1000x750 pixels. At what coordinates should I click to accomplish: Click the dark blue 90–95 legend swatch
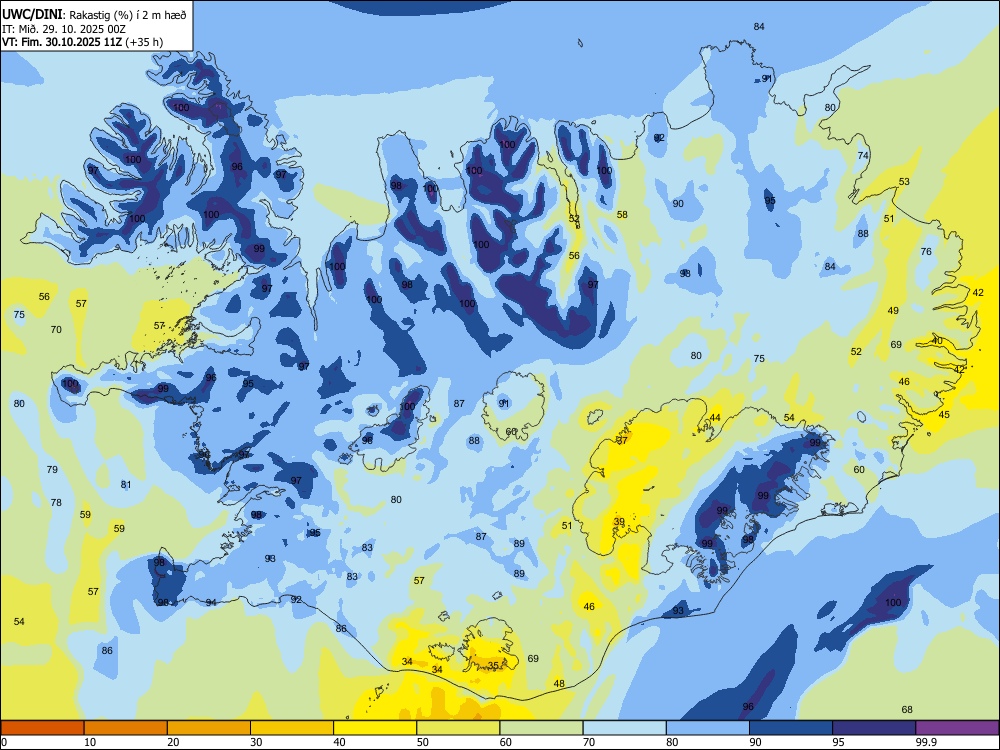[791, 728]
